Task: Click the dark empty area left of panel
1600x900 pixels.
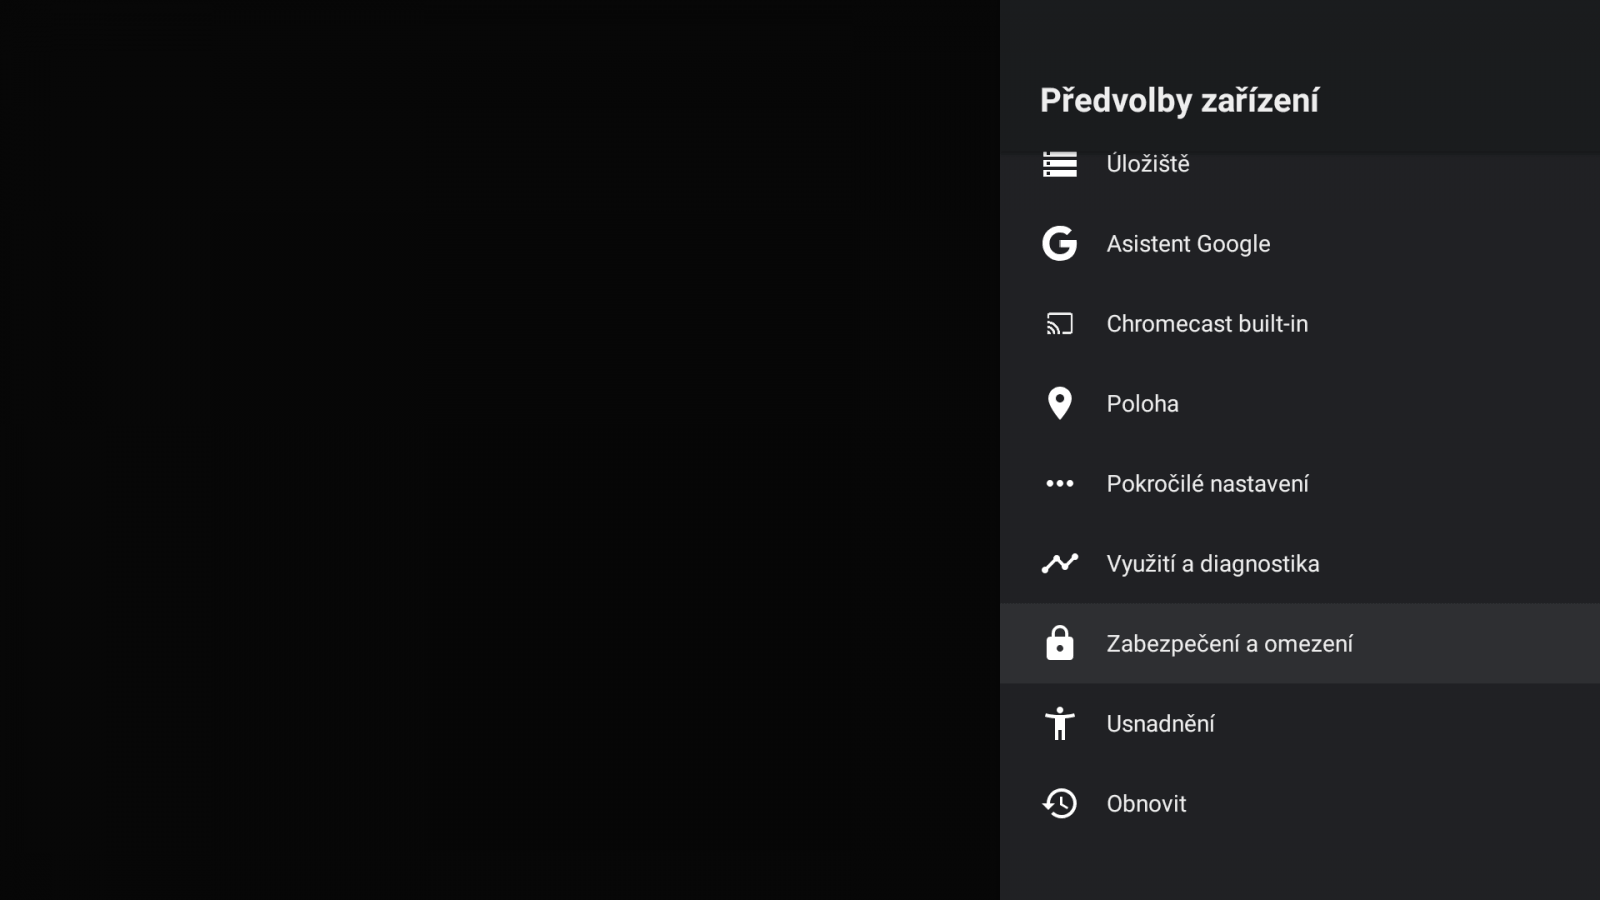Action: click(x=500, y=450)
